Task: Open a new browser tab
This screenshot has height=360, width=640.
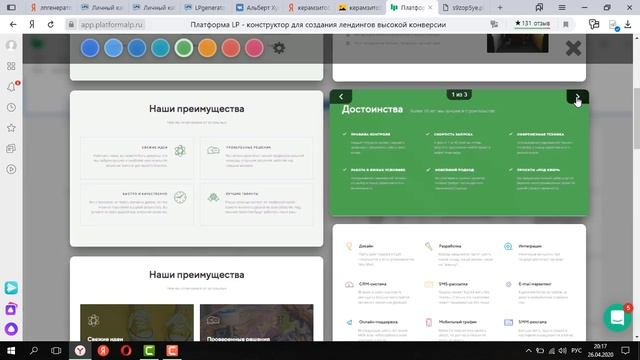Action: (500, 7)
